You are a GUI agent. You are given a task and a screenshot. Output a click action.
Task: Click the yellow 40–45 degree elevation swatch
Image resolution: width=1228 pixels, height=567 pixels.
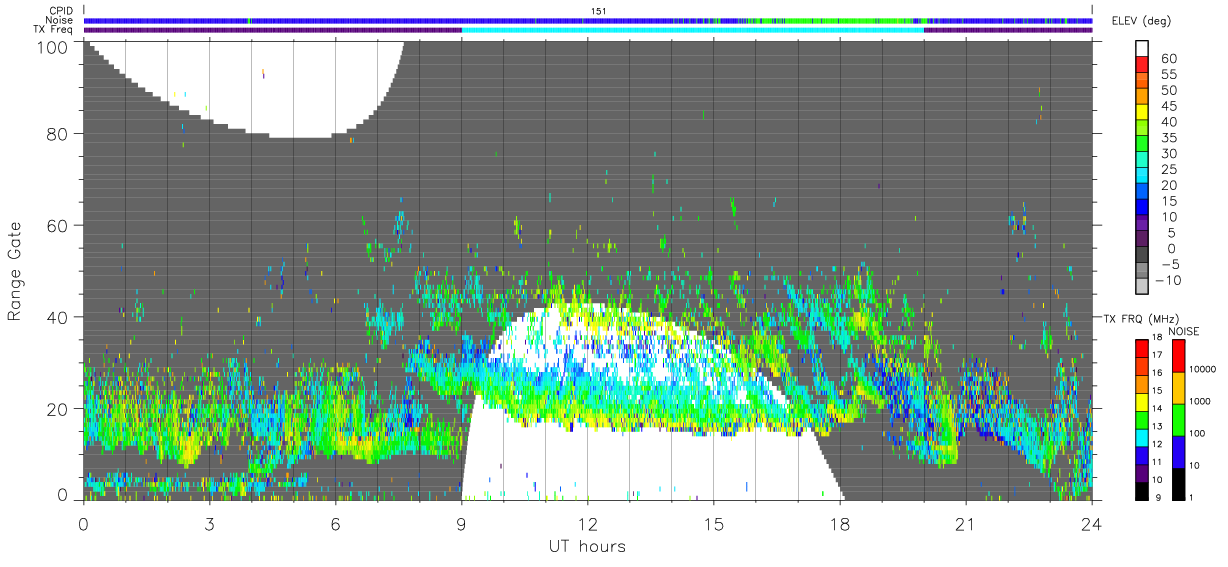tap(1143, 113)
